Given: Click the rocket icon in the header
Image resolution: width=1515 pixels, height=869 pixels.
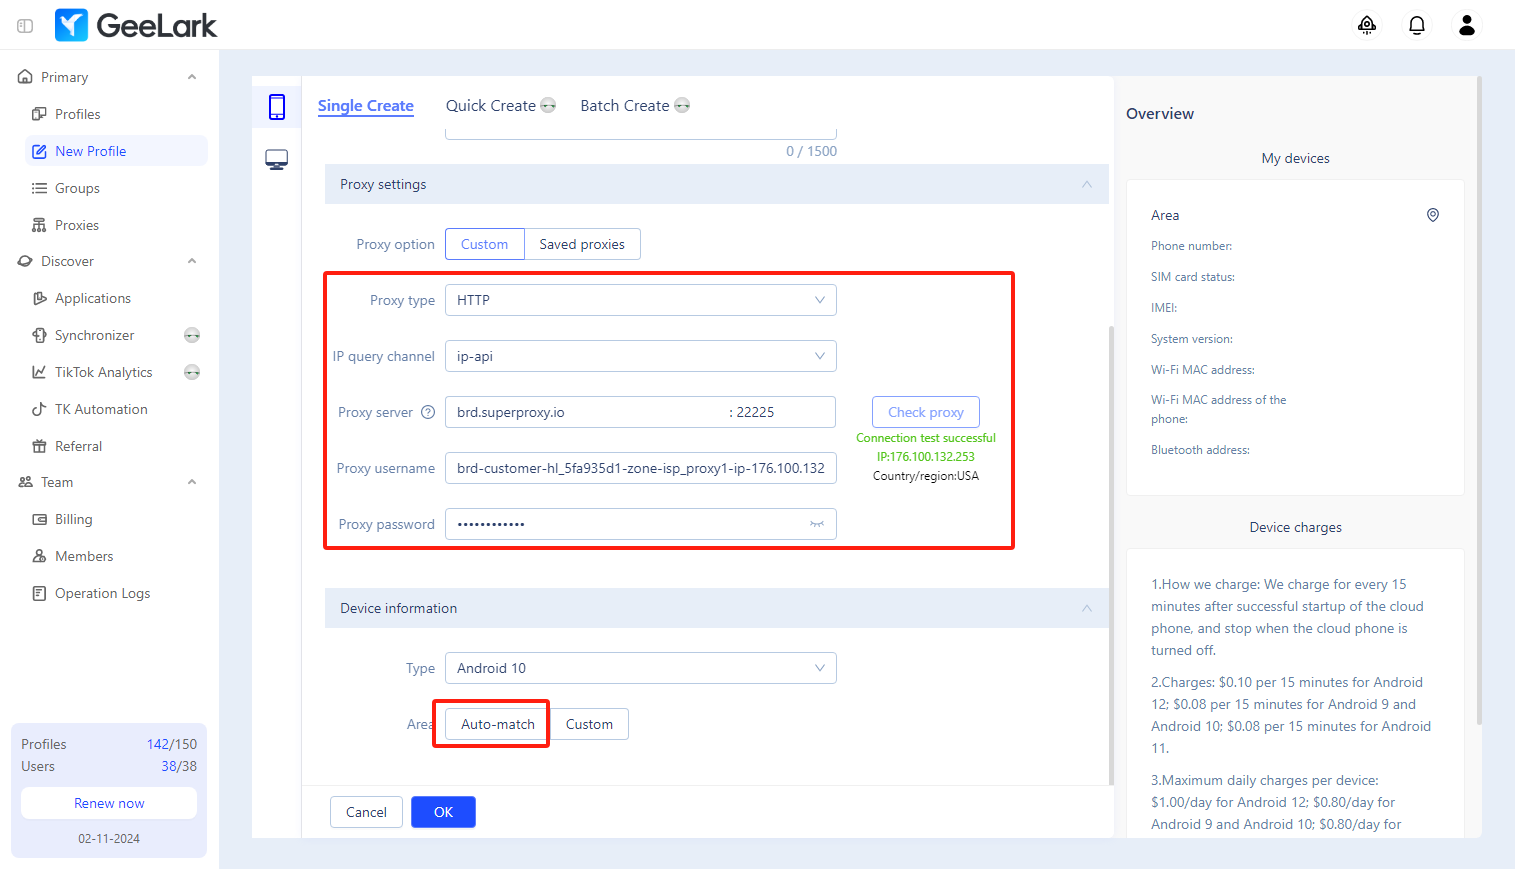Looking at the screenshot, I should [x=1366, y=26].
